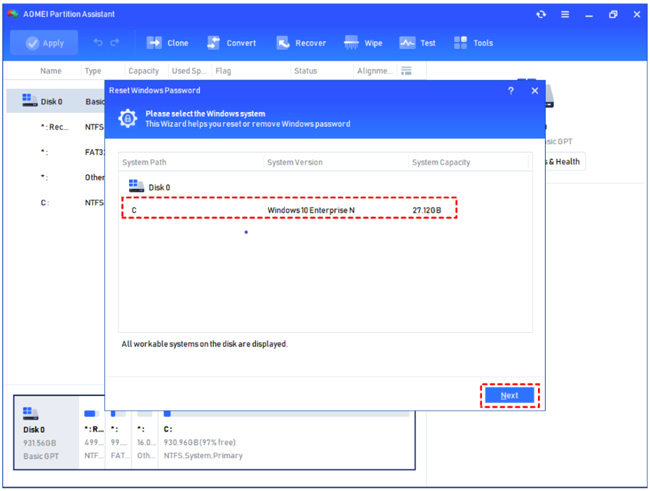Screen dimensions: 650x491
Task: Click the Status column header
Action: click(x=306, y=71)
